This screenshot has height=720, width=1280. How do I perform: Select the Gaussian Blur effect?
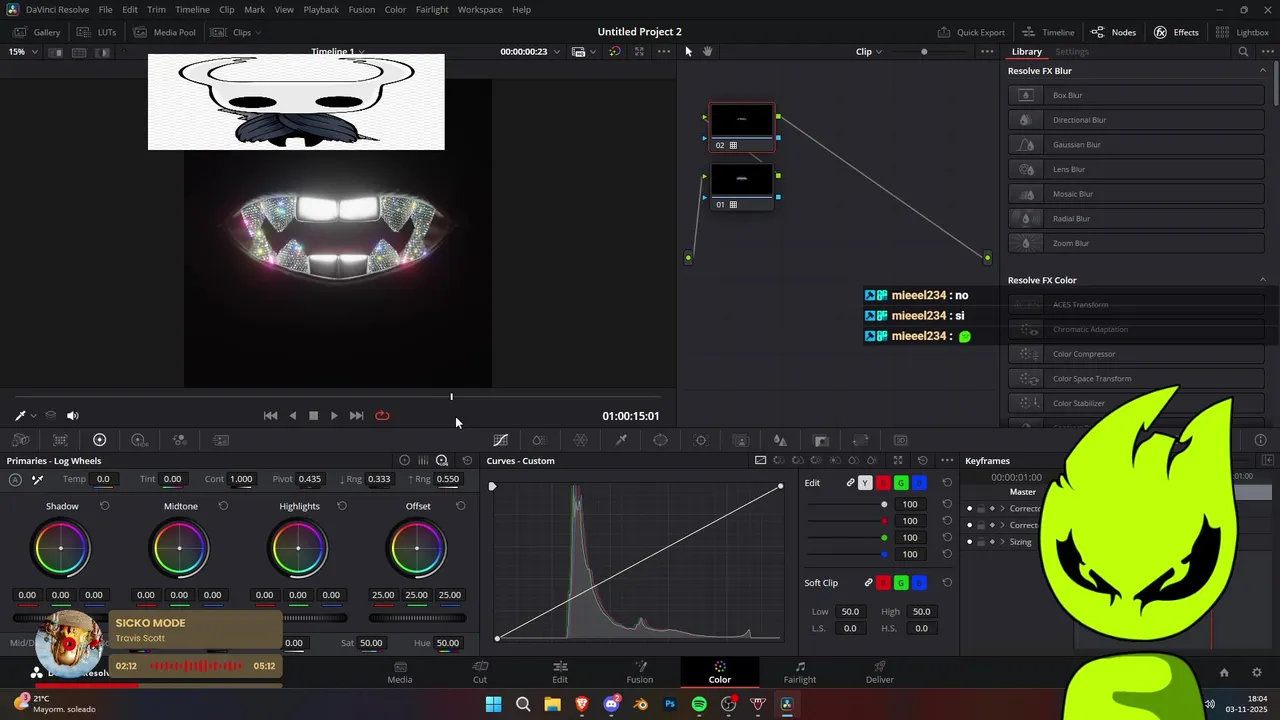point(1136,145)
